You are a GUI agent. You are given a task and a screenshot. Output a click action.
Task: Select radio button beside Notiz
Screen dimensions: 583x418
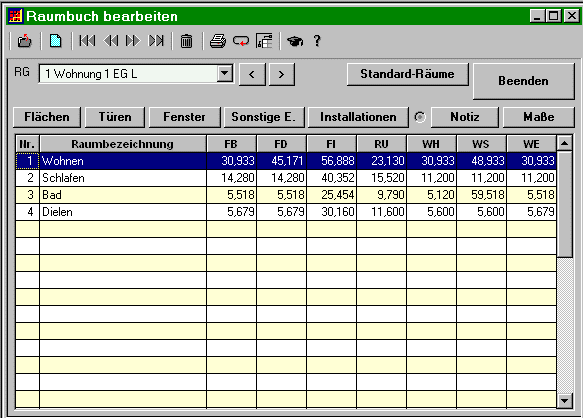[x=420, y=117]
